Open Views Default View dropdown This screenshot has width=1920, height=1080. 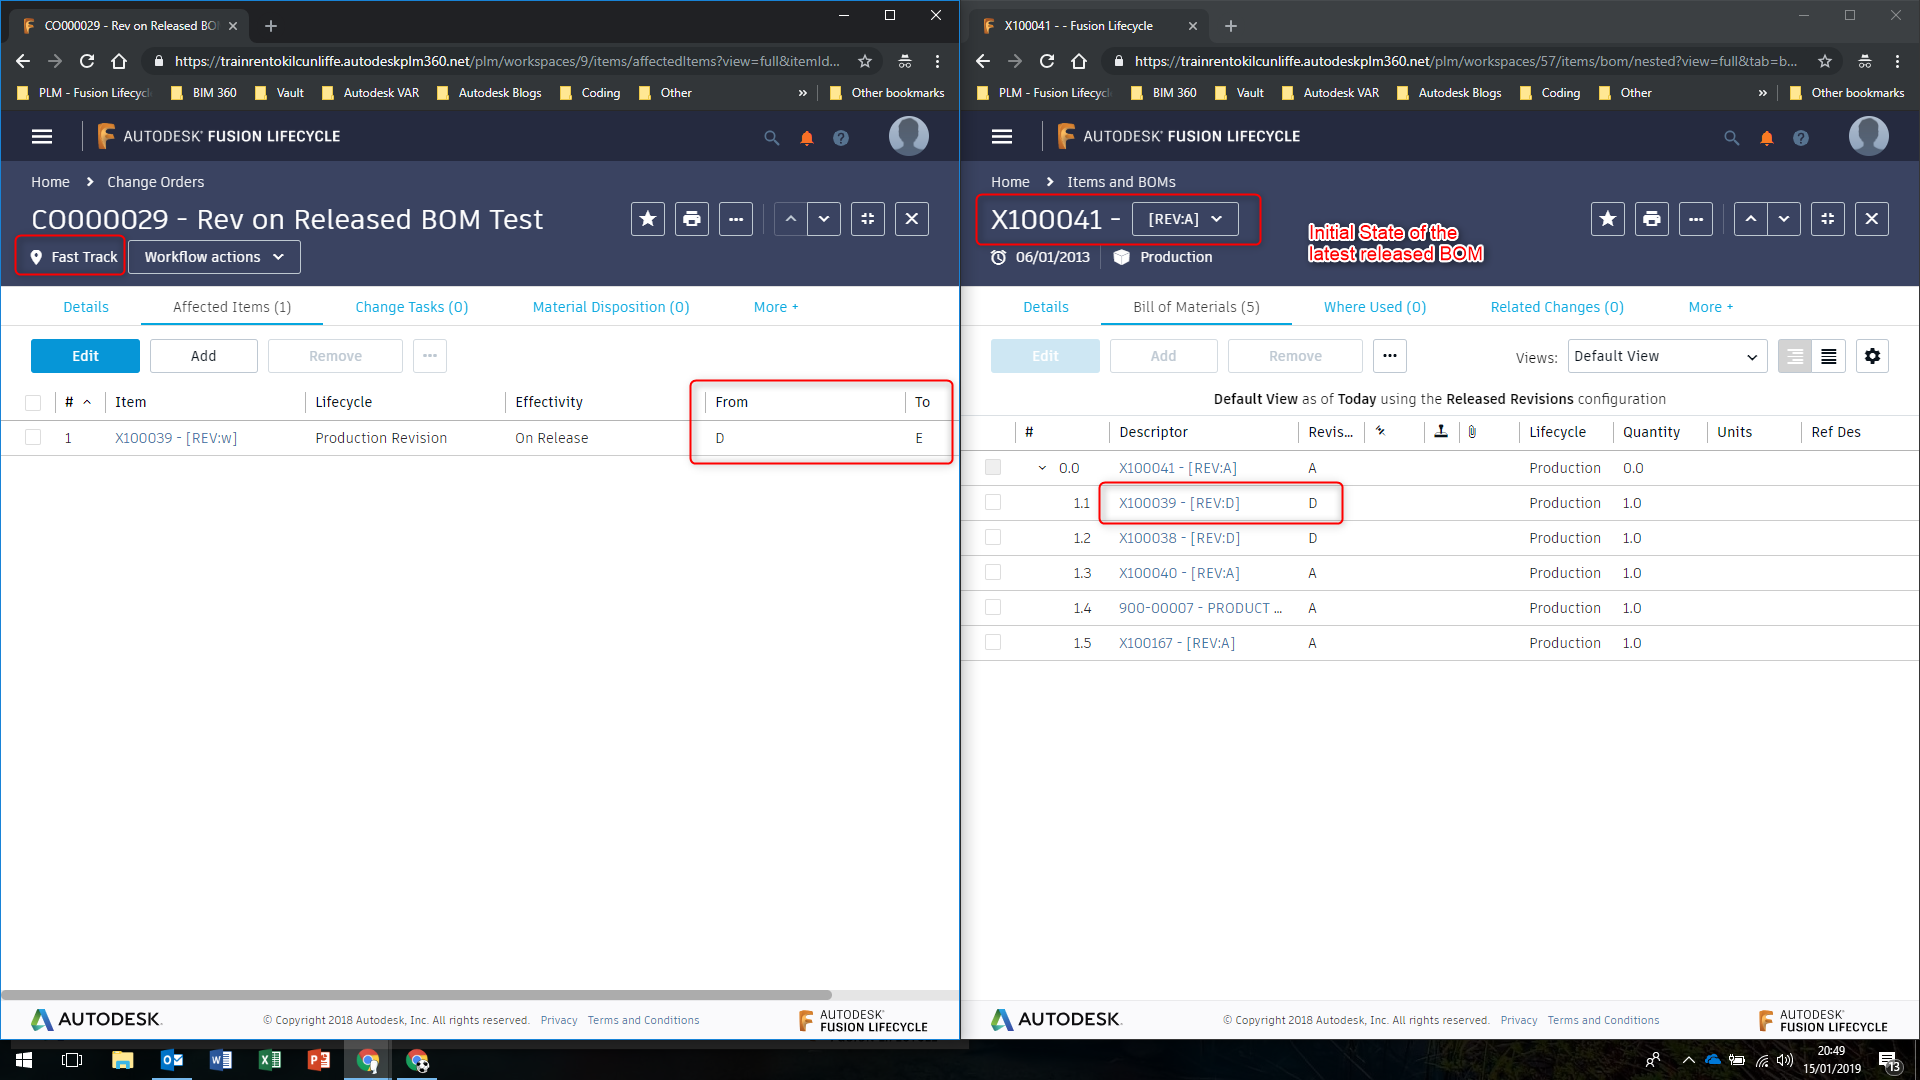pyautogui.click(x=1667, y=356)
